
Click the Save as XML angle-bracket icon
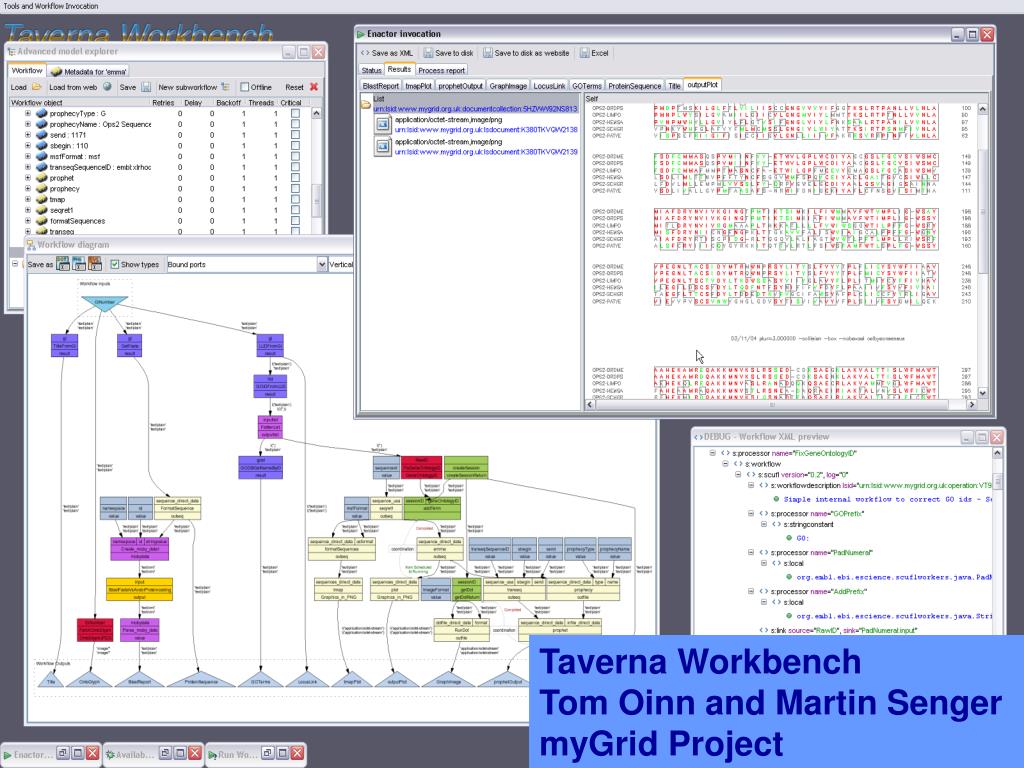tap(365, 53)
